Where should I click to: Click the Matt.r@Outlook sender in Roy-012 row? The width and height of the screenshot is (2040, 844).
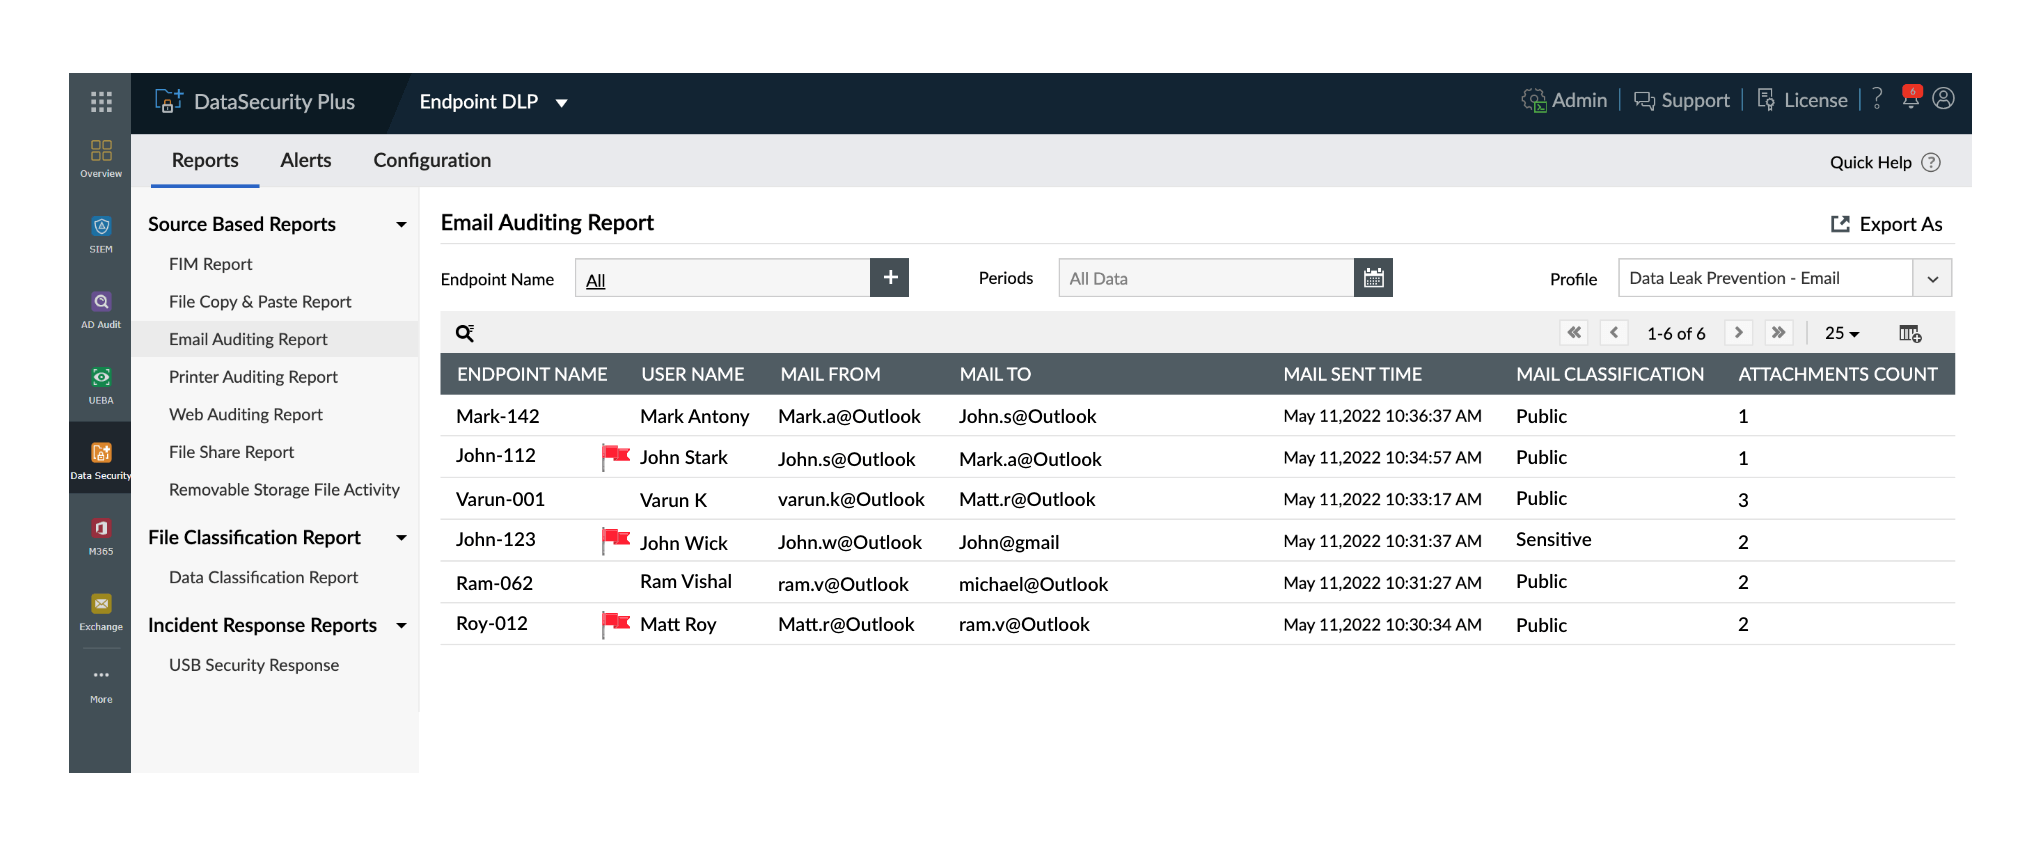tap(846, 624)
